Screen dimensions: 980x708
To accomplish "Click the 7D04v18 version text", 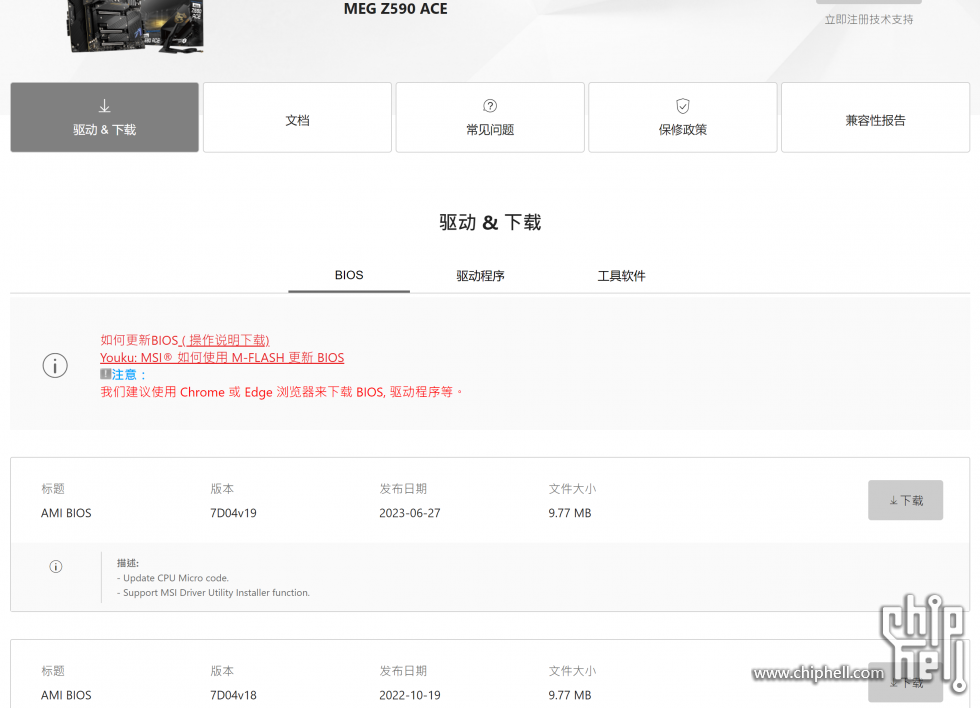I will tap(233, 695).
